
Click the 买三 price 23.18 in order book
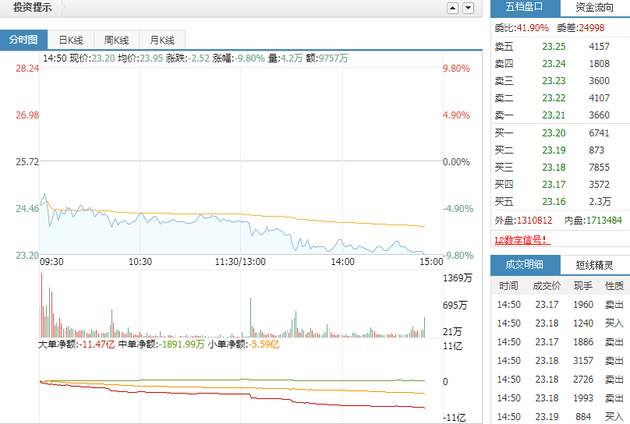click(x=554, y=167)
